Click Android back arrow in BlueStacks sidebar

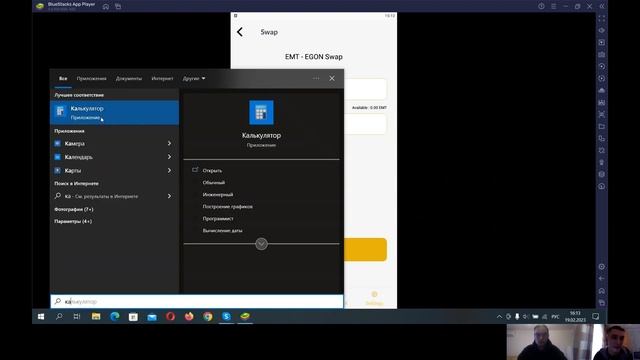[x=602, y=278]
